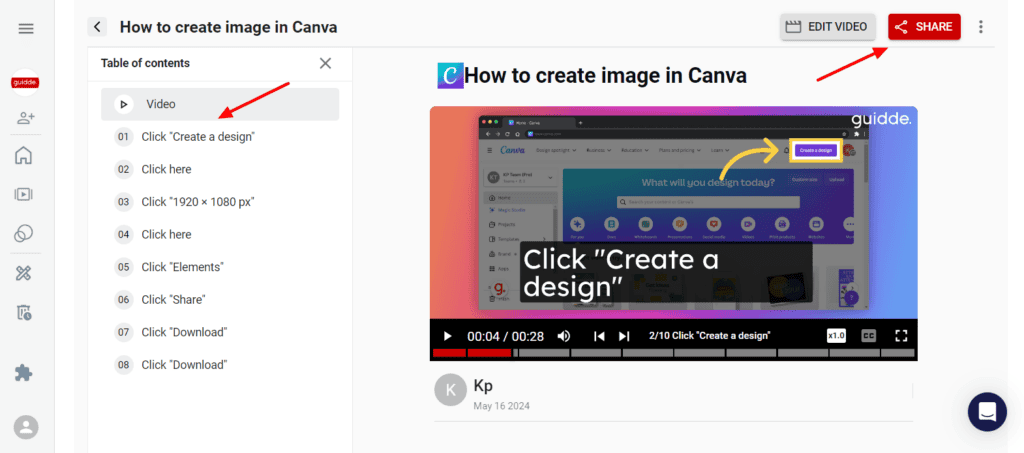The image size is (1024, 453).
Task: Click the "Table of contents" heading
Action: 145,63
